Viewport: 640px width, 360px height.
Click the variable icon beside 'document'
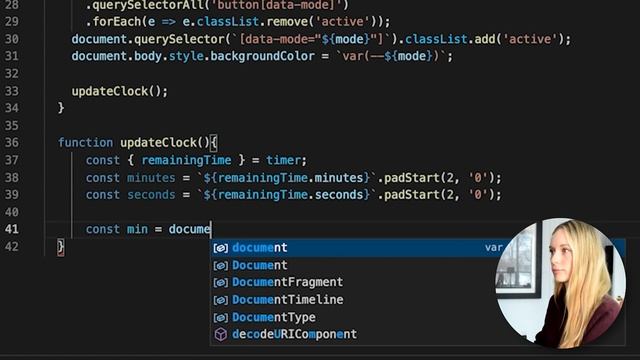point(221,248)
